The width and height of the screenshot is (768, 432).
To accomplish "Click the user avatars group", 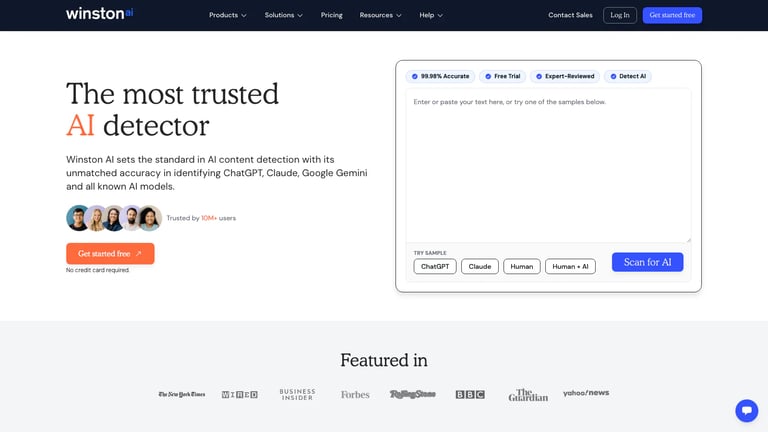I will (x=114, y=218).
